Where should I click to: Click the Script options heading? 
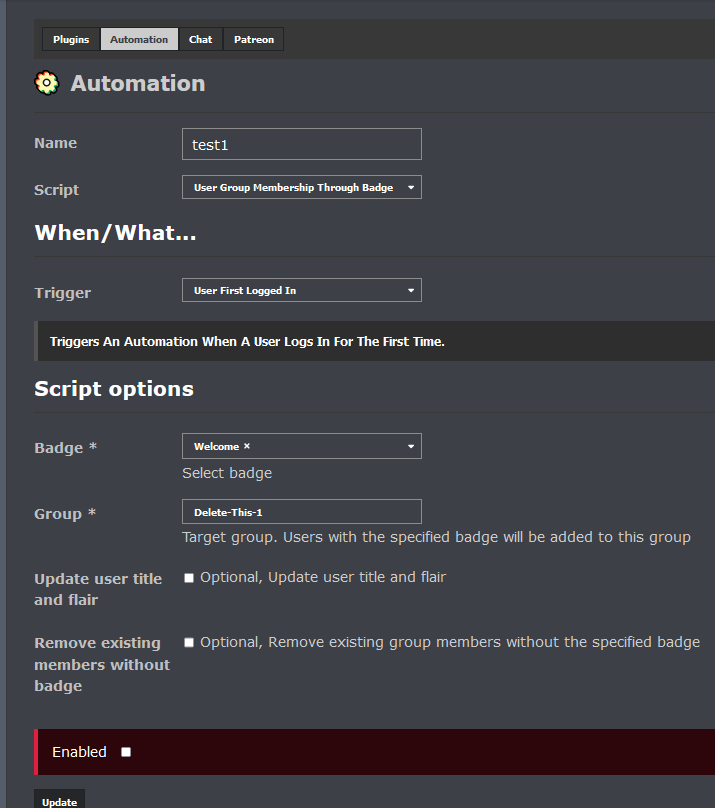(114, 389)
